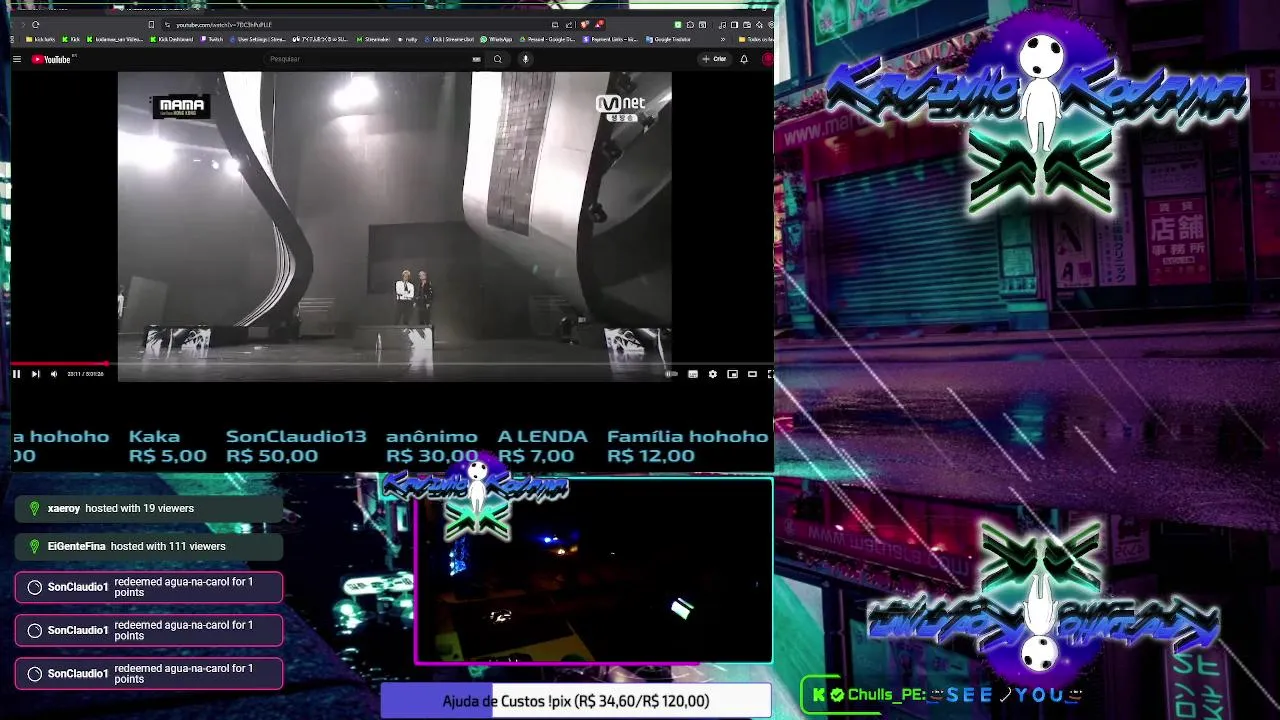Click anônimo R$ 30,00 donation
This screenshot has width=1280, height=720.
pyautogui.click(x=432, y=446)
